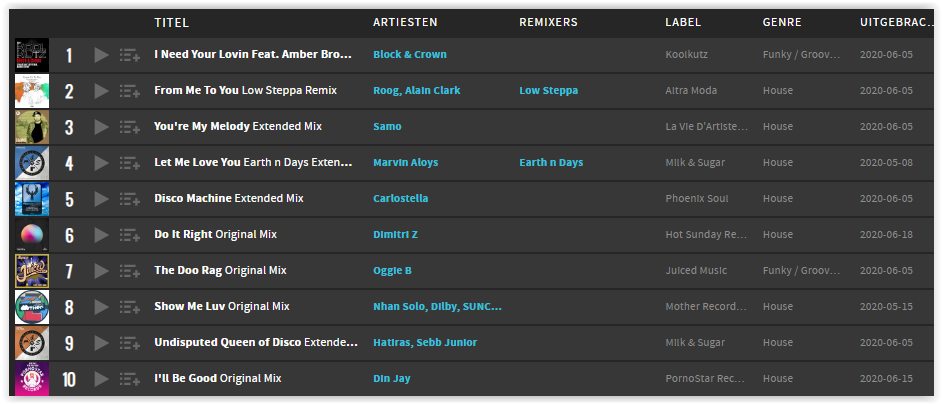Open remixer Low Steppa link
Viewport: 942px width, 404px height.
coord(548,90)
